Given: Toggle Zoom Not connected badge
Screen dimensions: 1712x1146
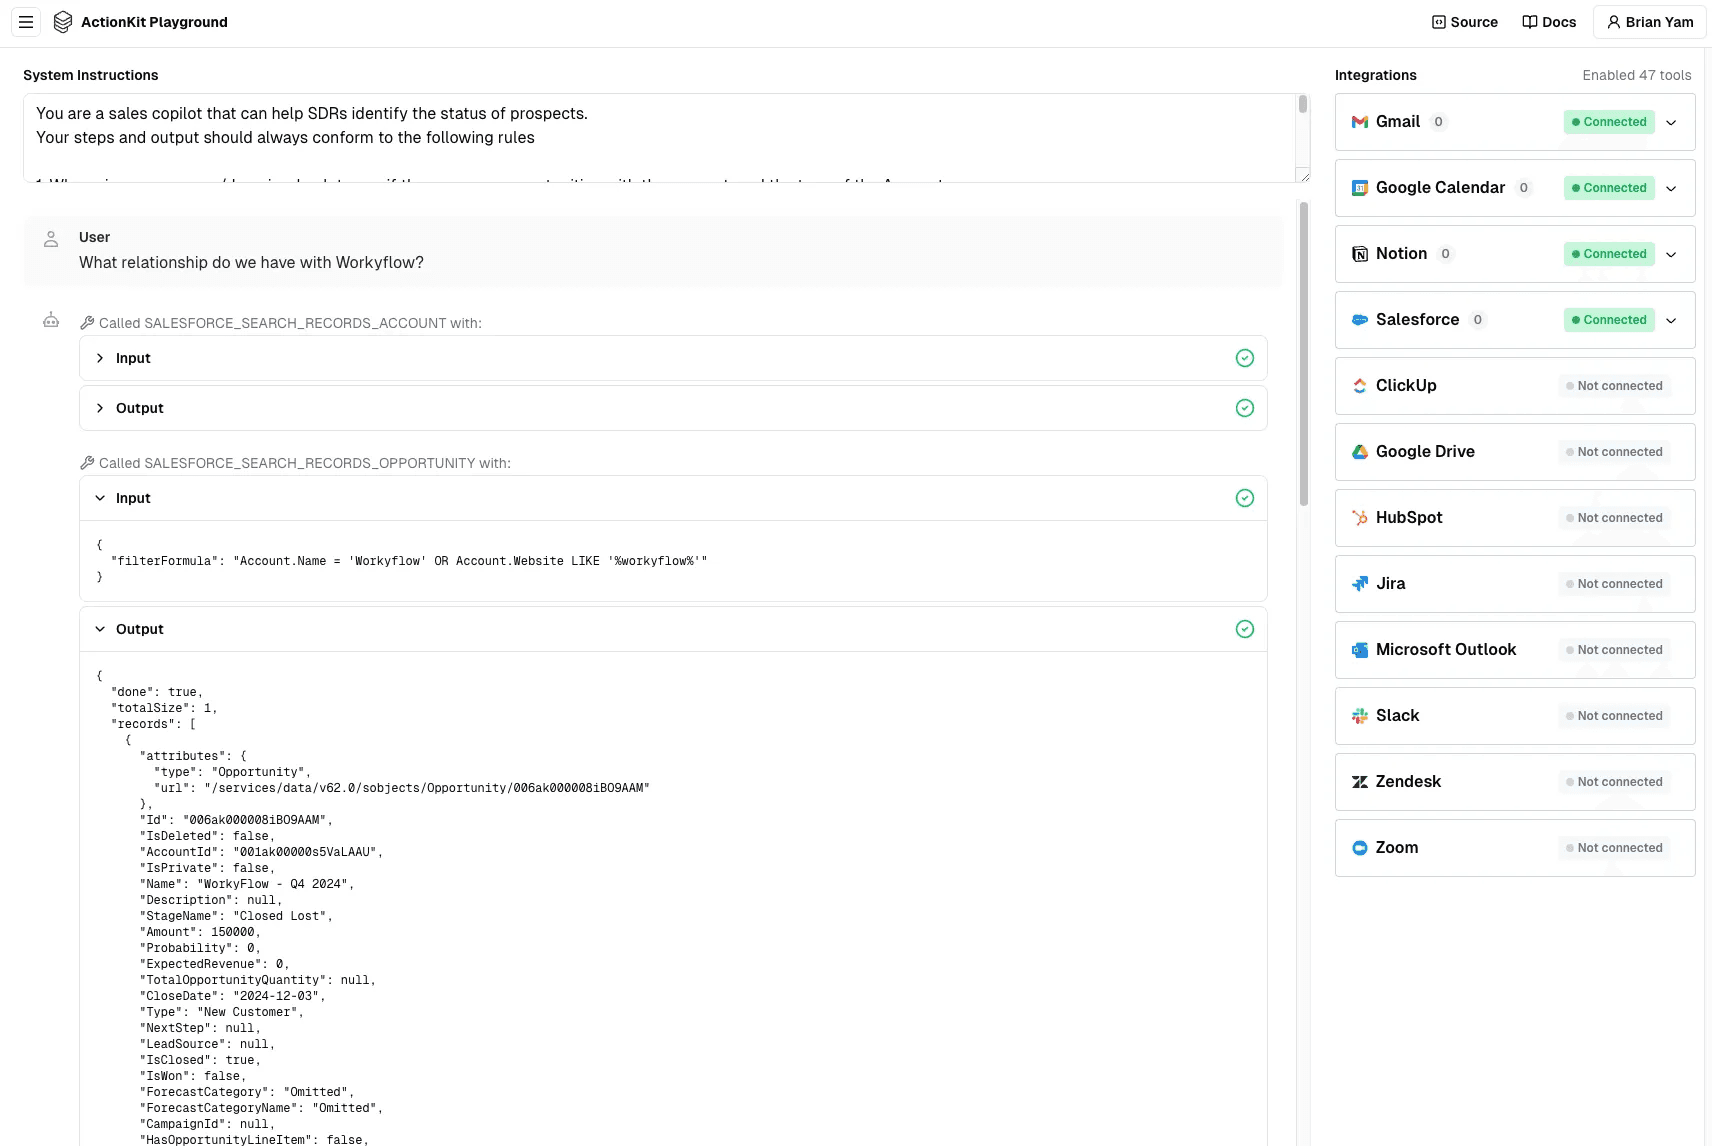Looking at the screenshot, I should tap(1613, 848).
